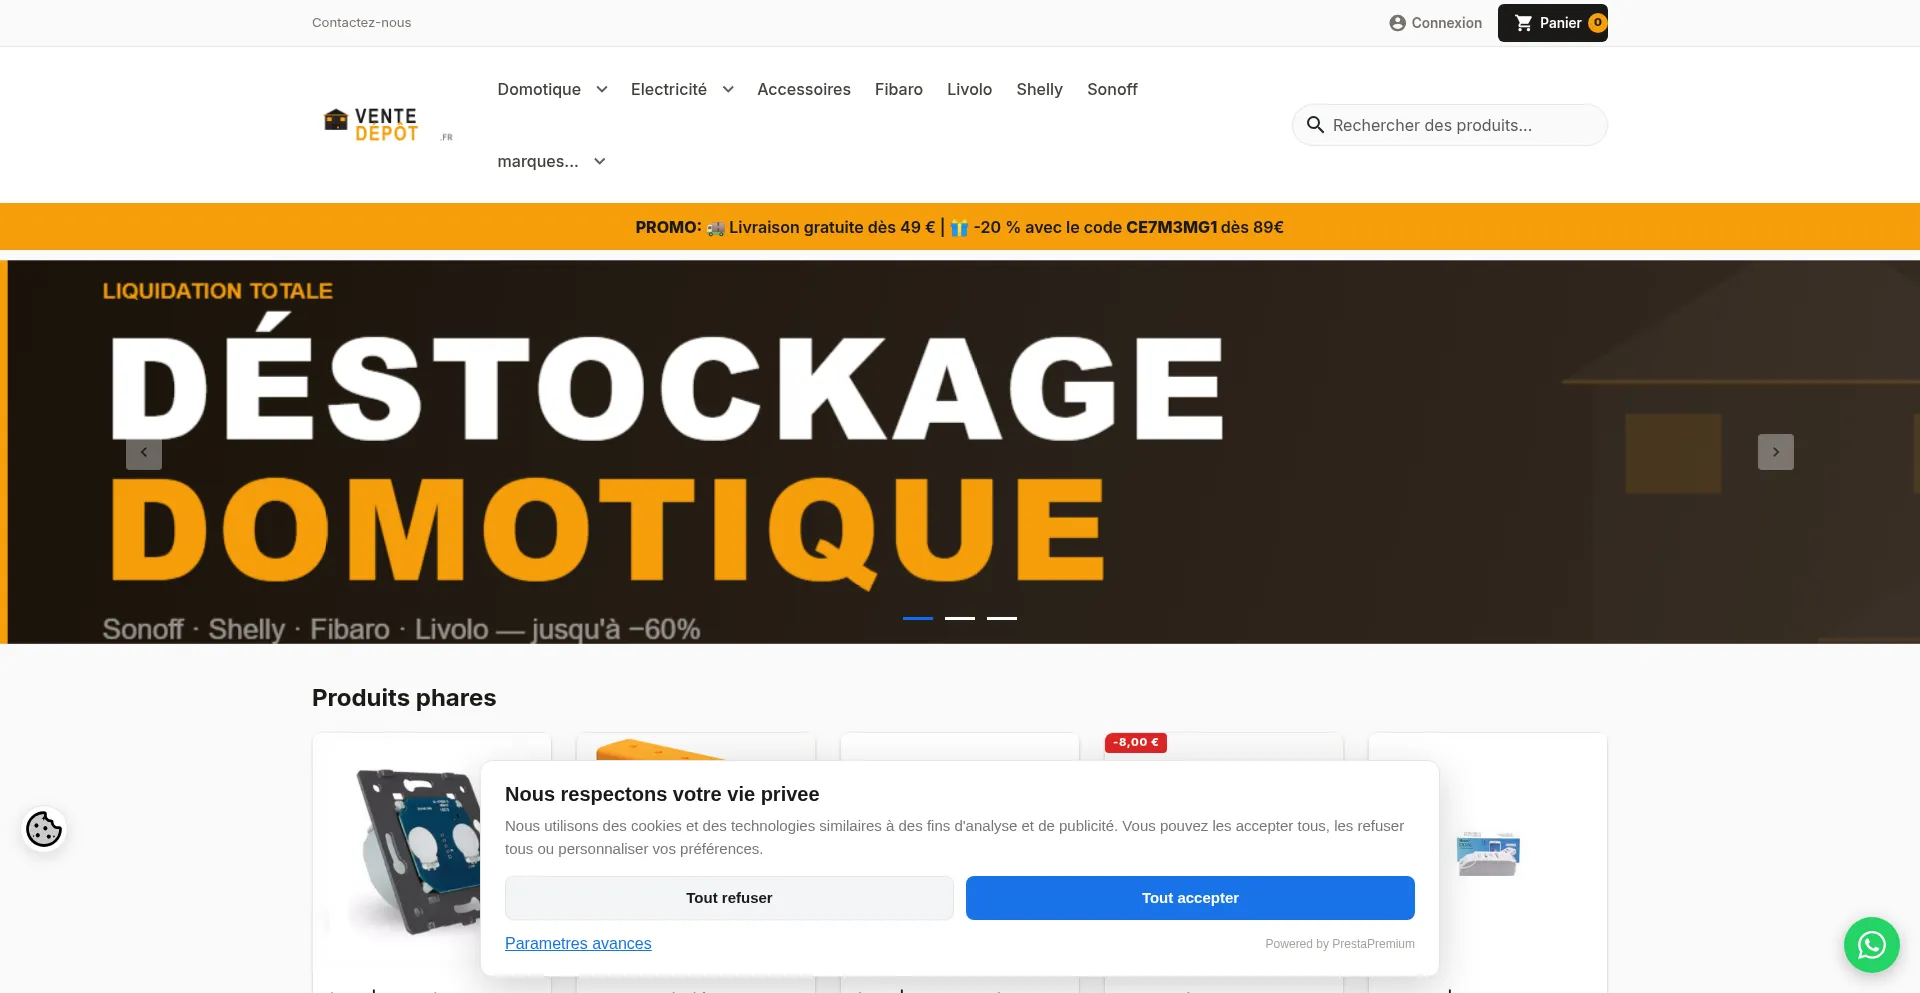Click promo code CE7M3MG1 text
Screen dimensions: 1920x993
(x=1171, y=227)
